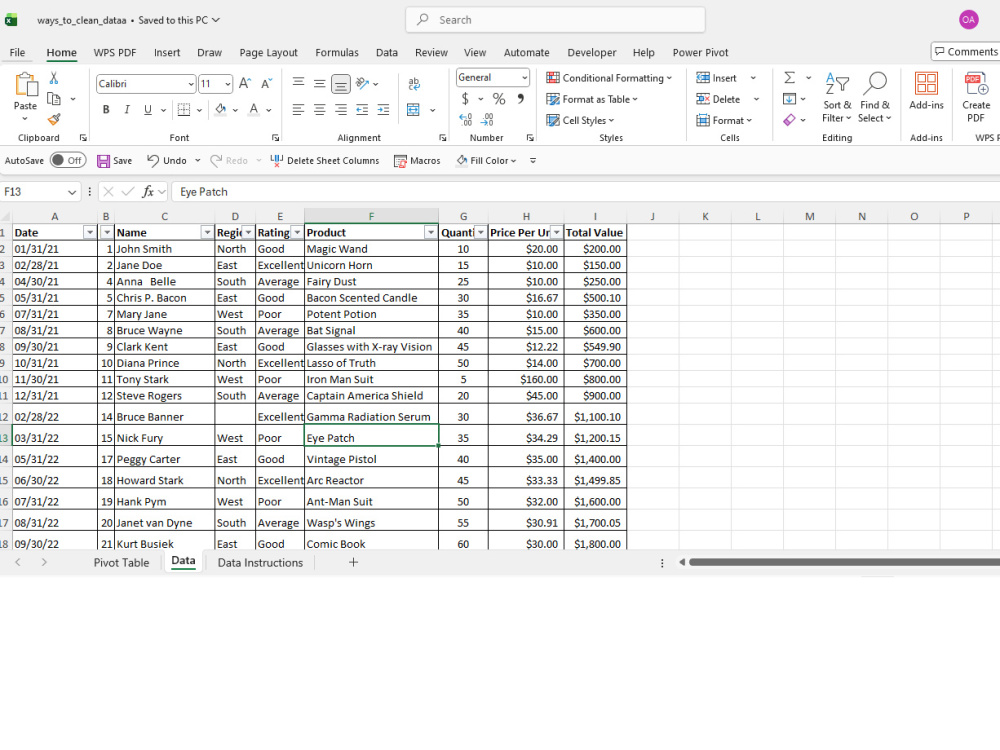The width and height of the screenshot is (1000, 750).
Task: Open the Date column filter dropdown
Action: point(90,232)
